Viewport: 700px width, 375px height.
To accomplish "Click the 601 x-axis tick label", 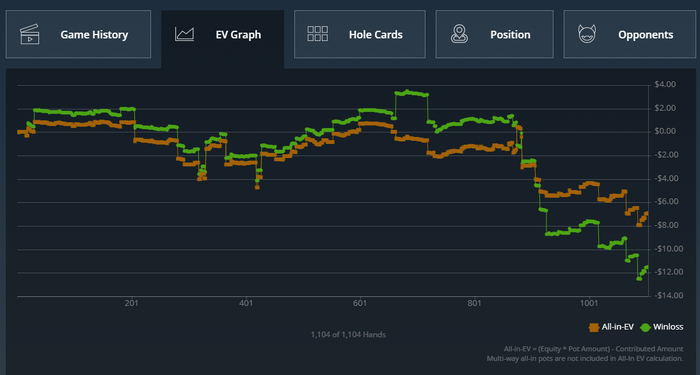I will click(360, 304).
